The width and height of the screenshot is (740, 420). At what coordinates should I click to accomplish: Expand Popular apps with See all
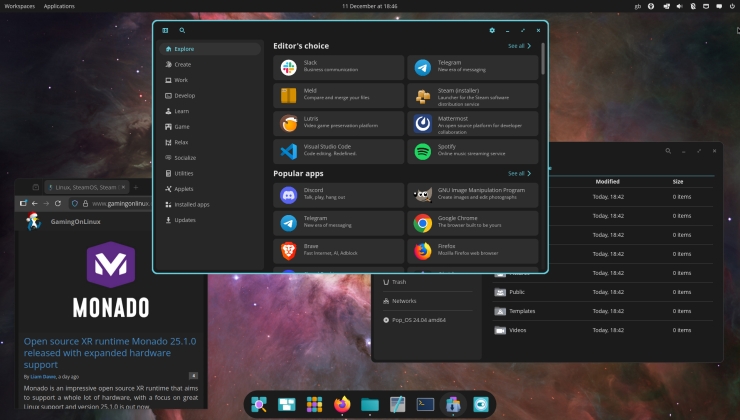click(519, 173)
